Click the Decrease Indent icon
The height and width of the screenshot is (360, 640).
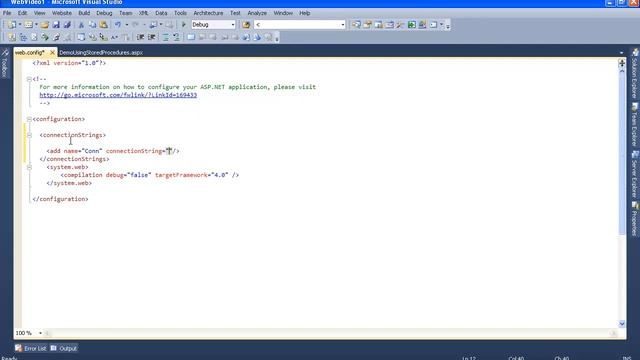click(x=140, y=38)
